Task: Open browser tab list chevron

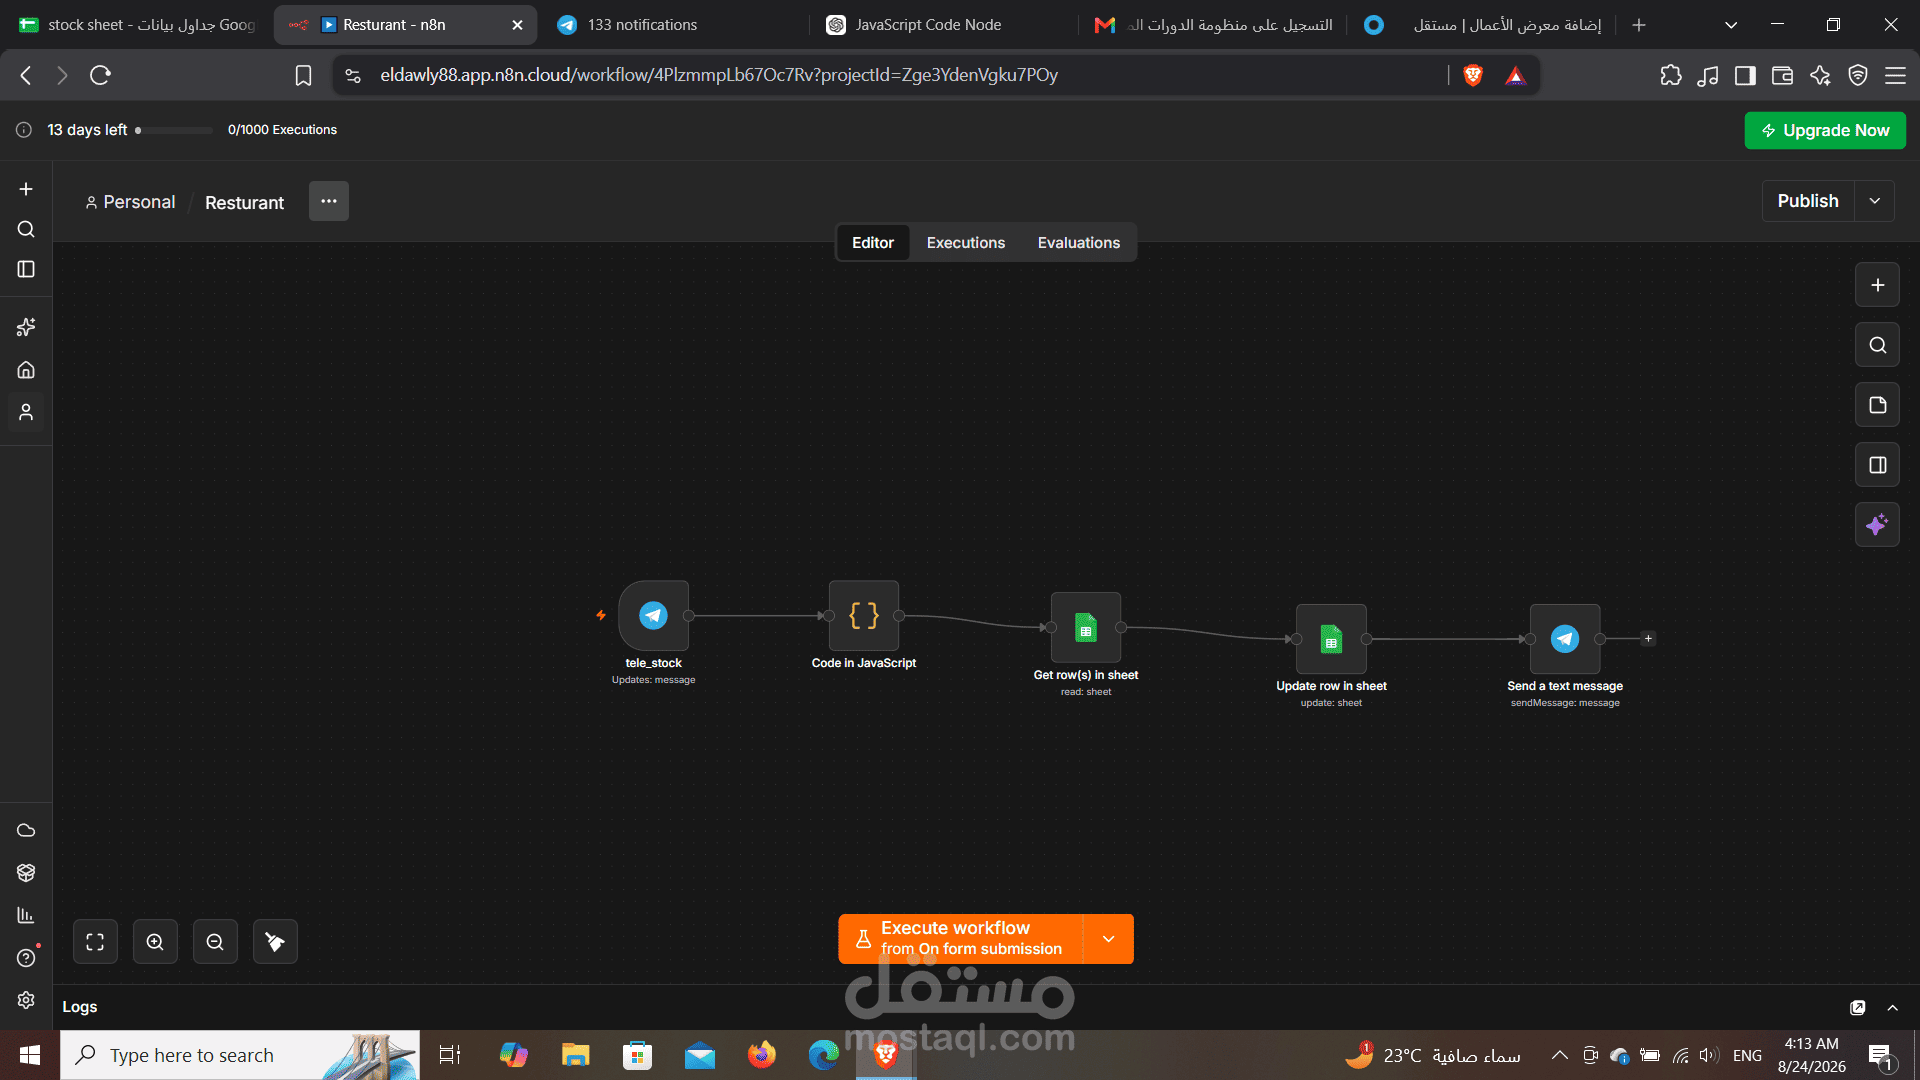Action: [1731, 25]
